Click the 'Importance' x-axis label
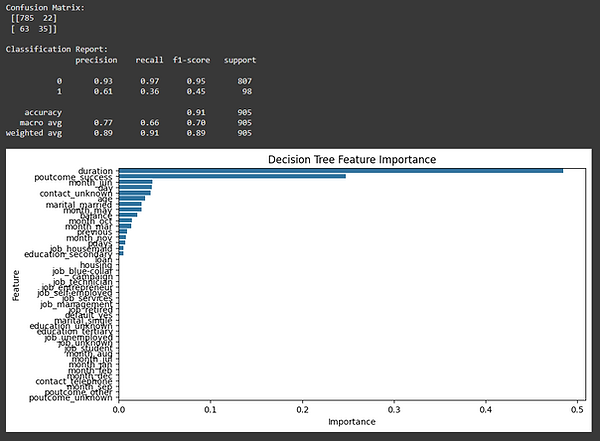Viewport: 600px width, 441px height. point(352,422)
